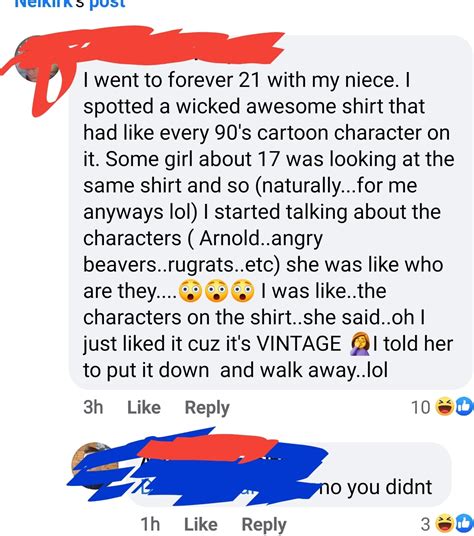Open the replying commenter's profile picture
This screenshot has height=536, width=474.
pos(94,465)
